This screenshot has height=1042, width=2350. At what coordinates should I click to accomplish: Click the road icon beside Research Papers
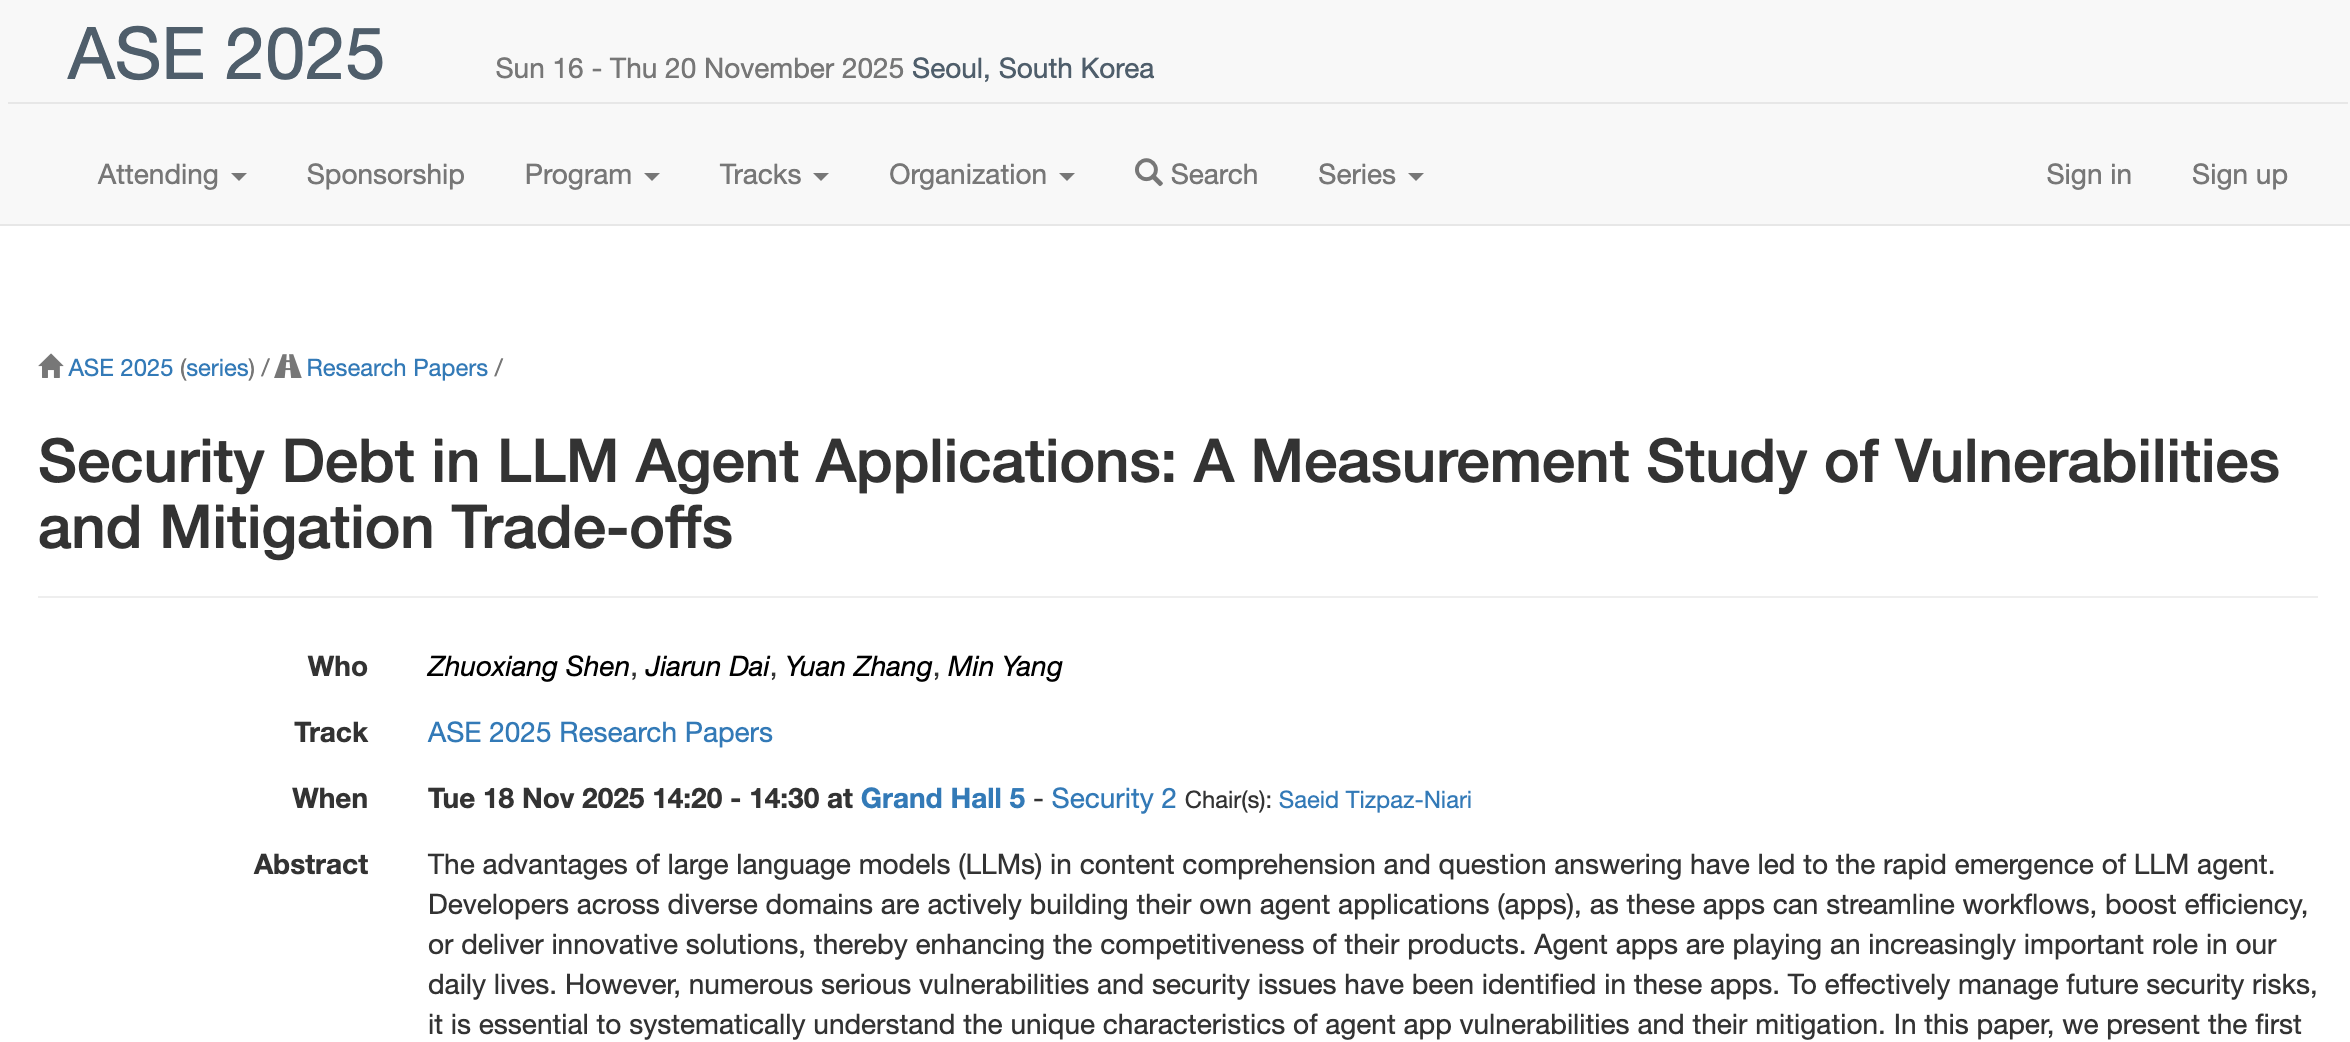[288, 367]
